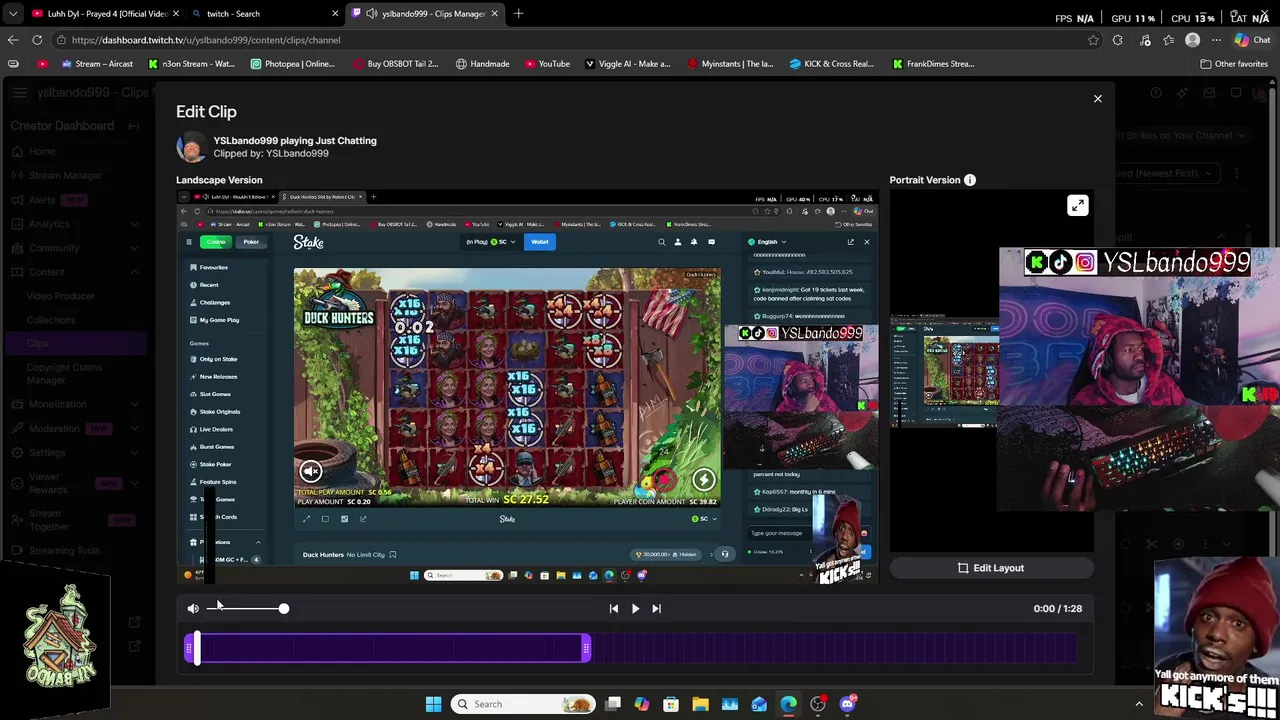Image resolution: width=1280 pixels, height=720 pixels.
Task: Click the volume slider handle
Action: [284, 608]
